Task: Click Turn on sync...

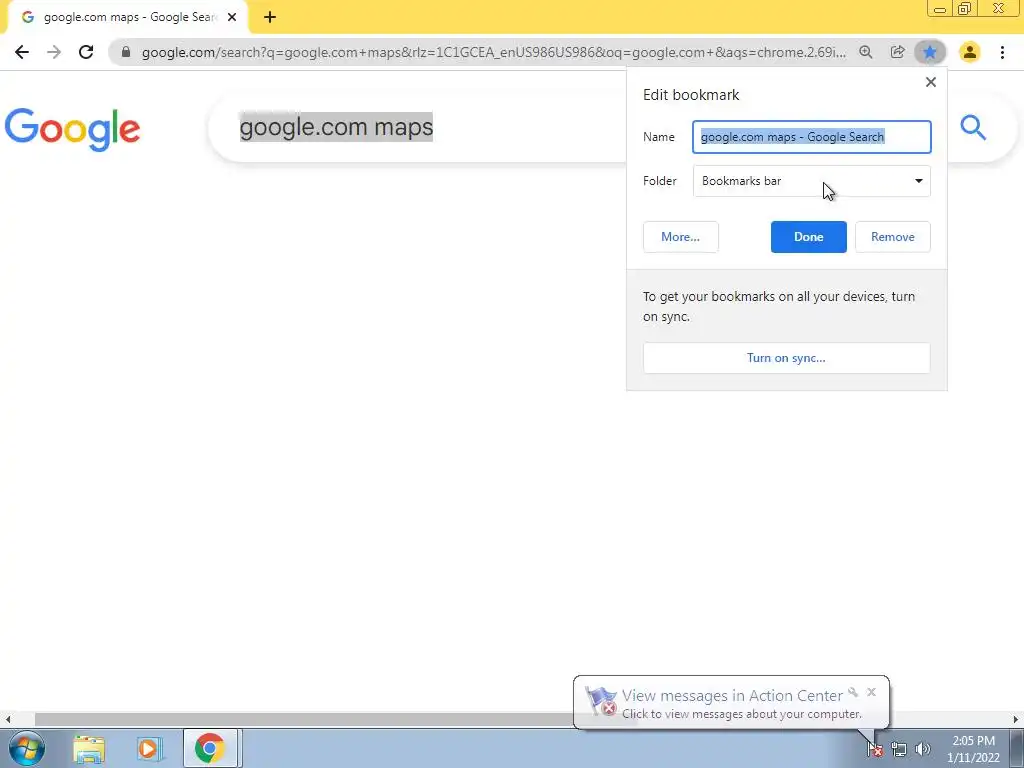Action: coord(786,358)
